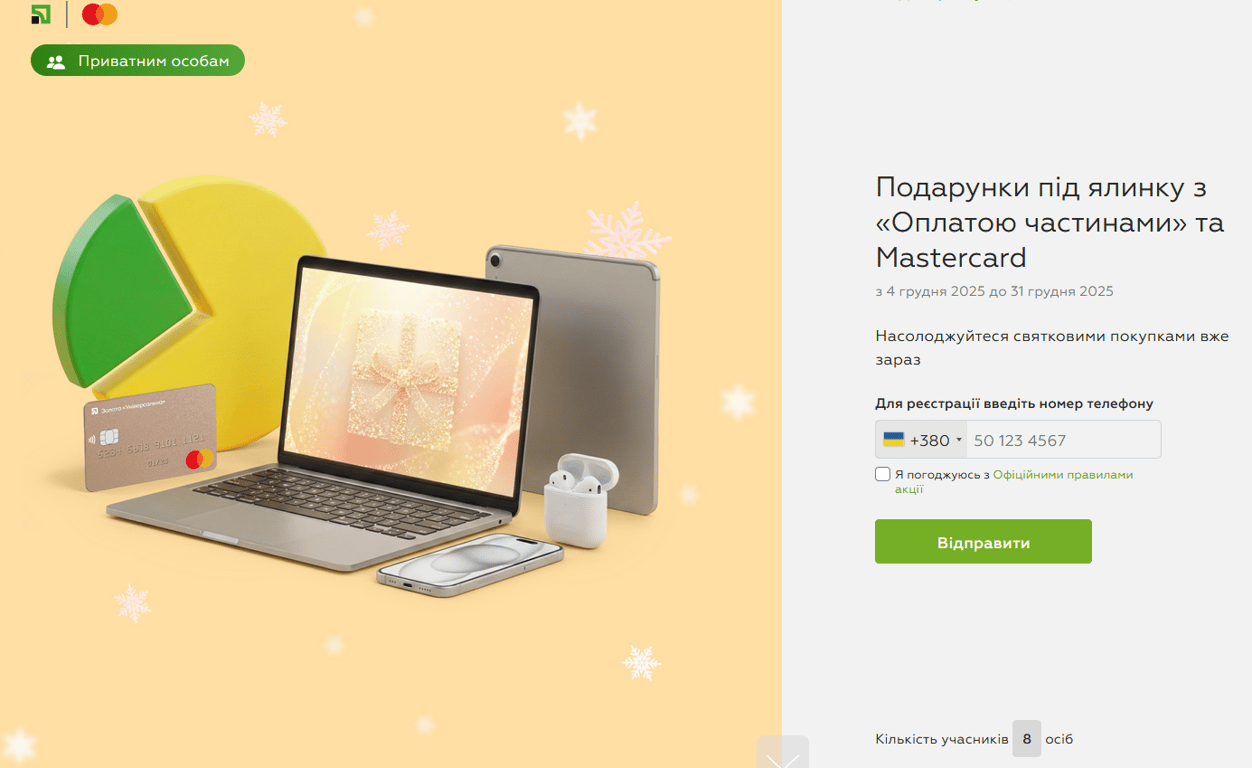The height and width of the screenshot is (768, 1252).
Task: Submit the form with the Відправити button
Action: click(983, 541)
